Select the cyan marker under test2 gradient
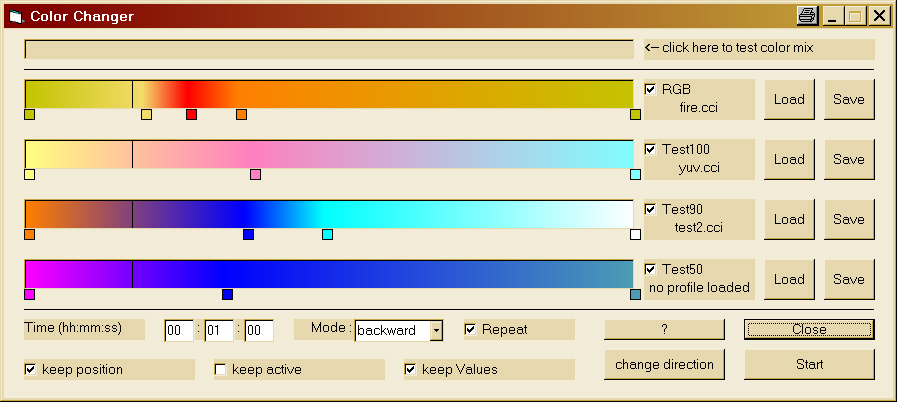This screenshot has width=897, height=402. click(327, 235)
